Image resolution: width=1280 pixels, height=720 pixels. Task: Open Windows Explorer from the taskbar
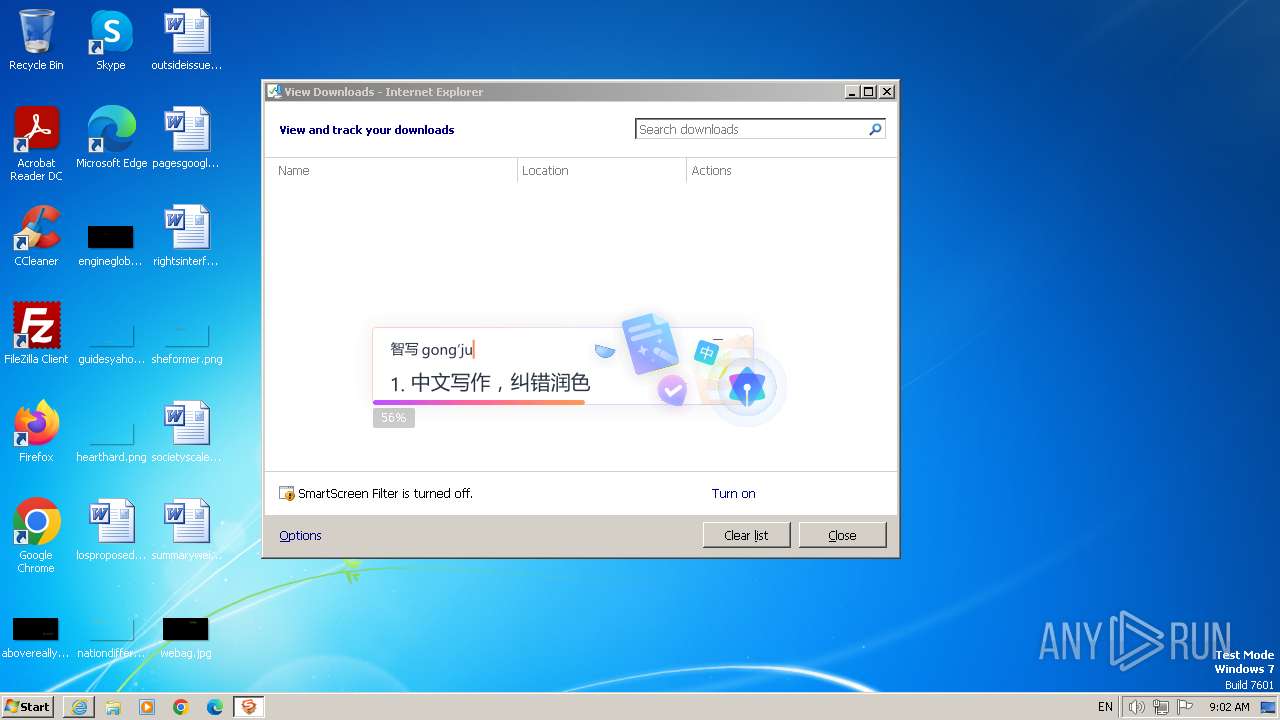click(113, 707)
